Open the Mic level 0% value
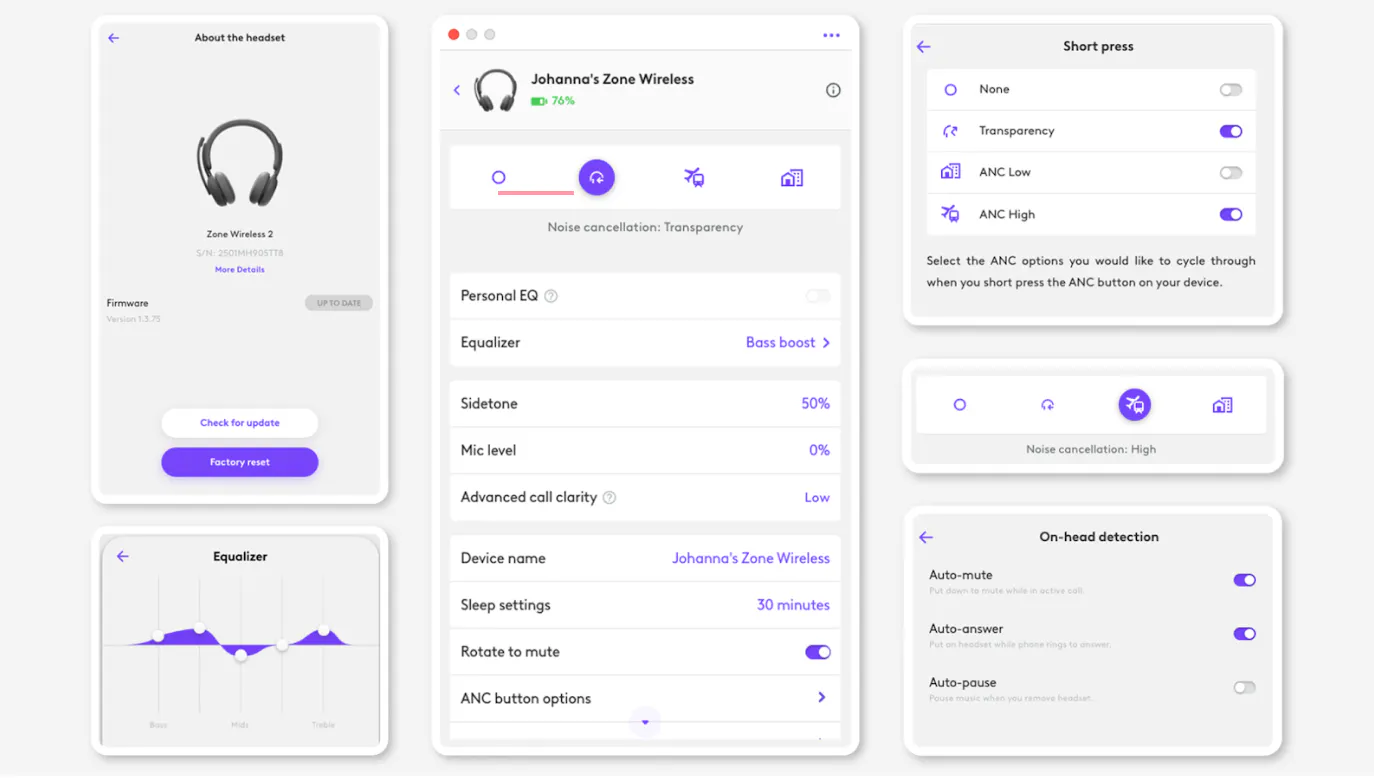The image size is (1374, 779). (x=819, y=450)
